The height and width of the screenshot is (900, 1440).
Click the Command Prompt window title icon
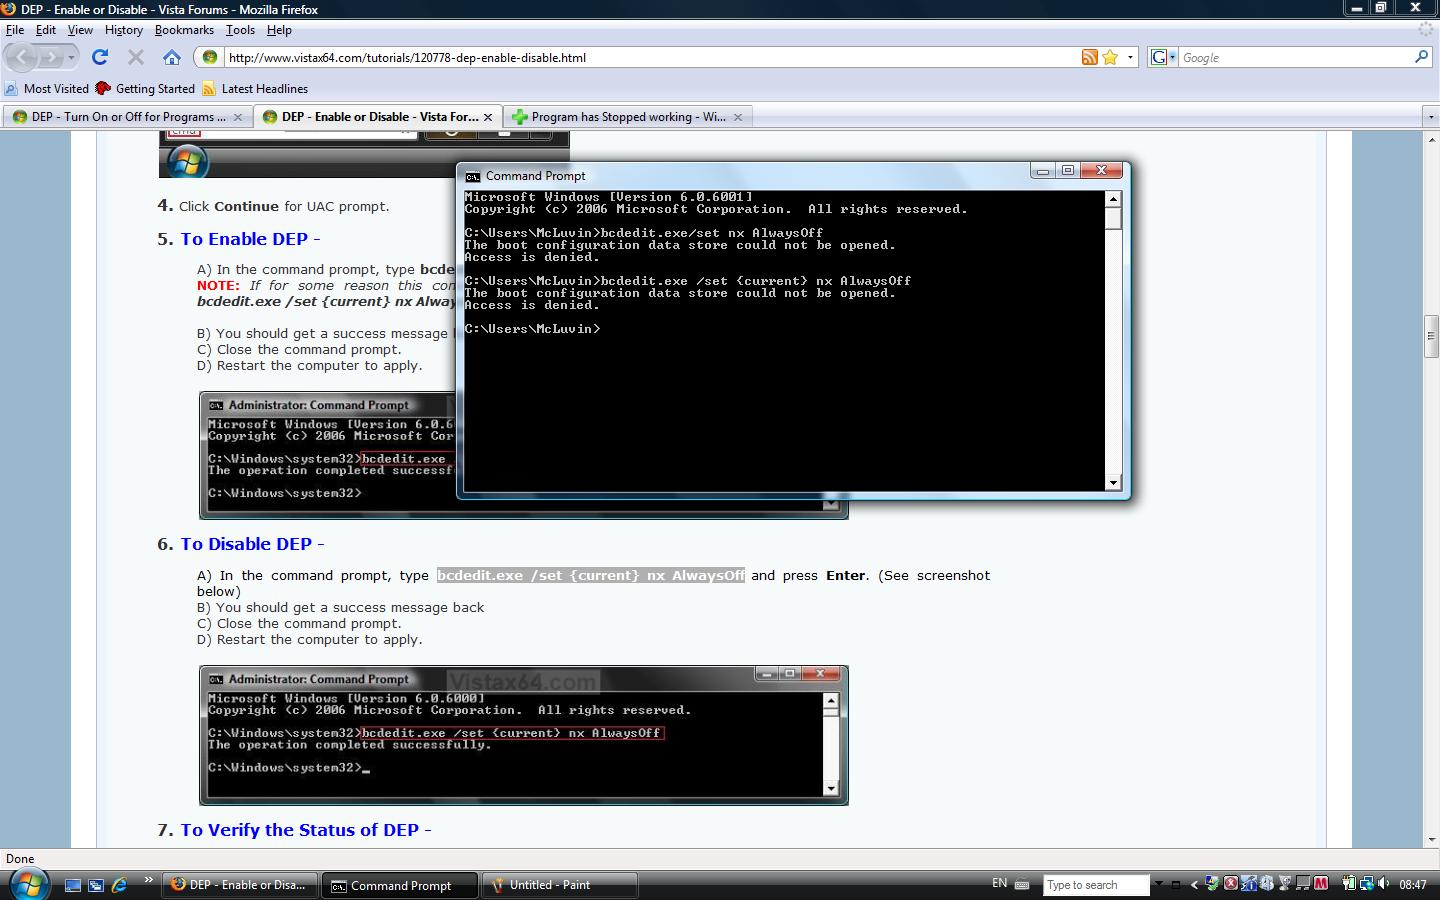[x=472, y=176]
